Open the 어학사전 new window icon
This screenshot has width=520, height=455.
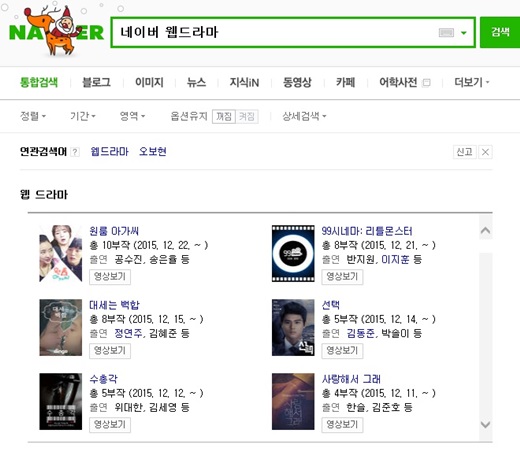tap(426, 83)
